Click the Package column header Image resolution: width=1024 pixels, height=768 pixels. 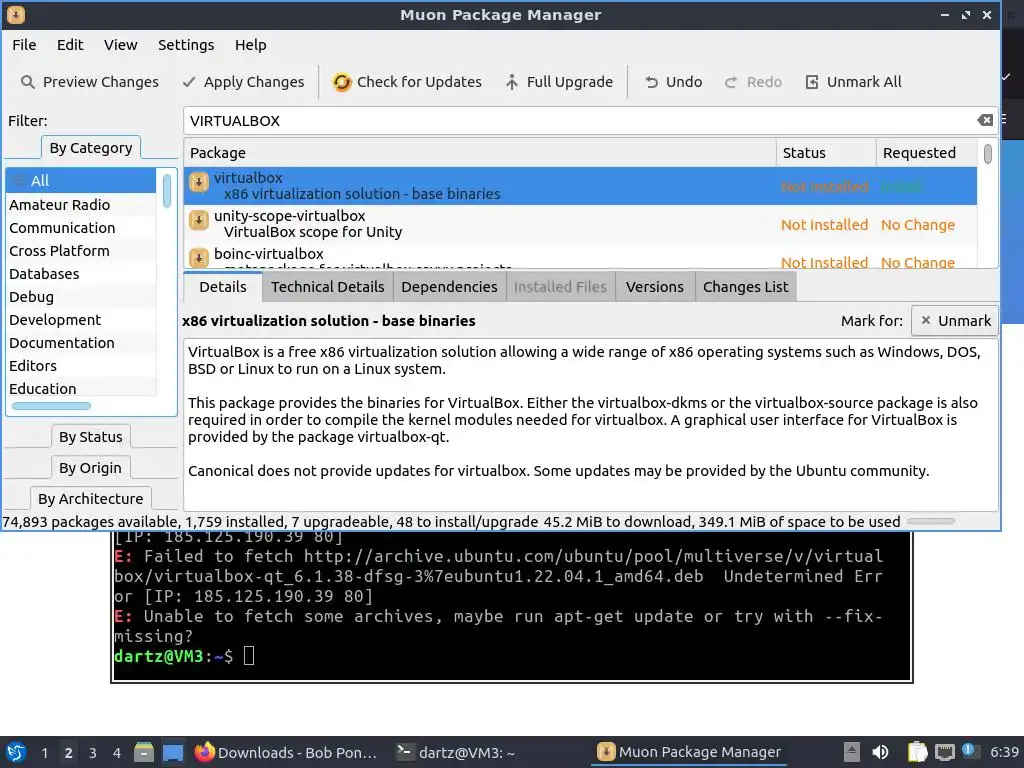pyautogui.click(x=480, y=153)
